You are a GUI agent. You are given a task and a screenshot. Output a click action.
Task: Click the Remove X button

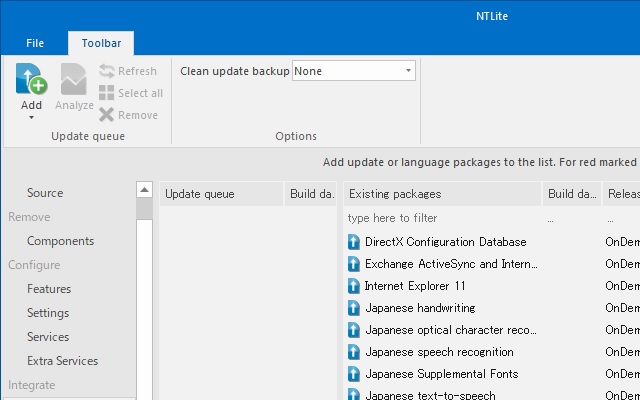128,115
